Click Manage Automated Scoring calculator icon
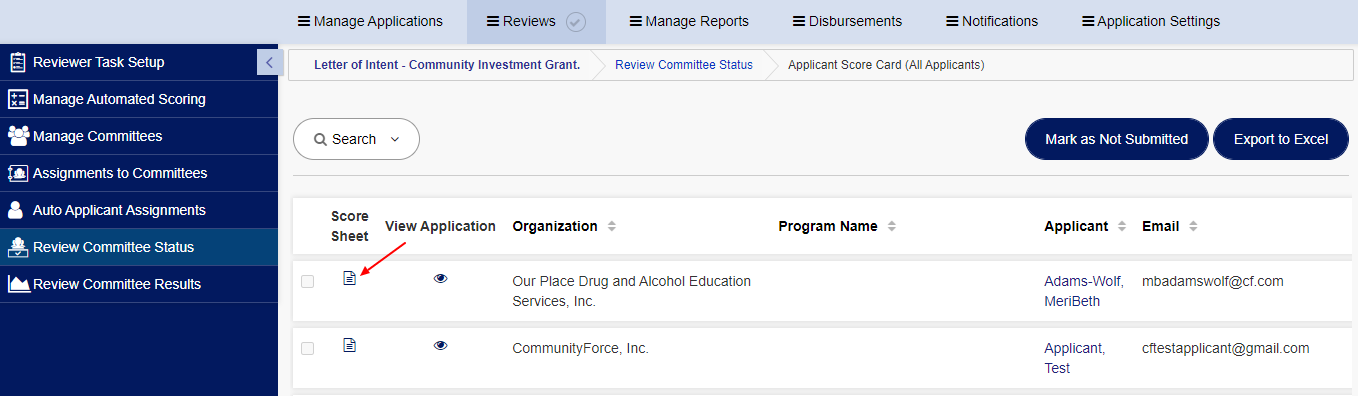 tap(17, 99)
